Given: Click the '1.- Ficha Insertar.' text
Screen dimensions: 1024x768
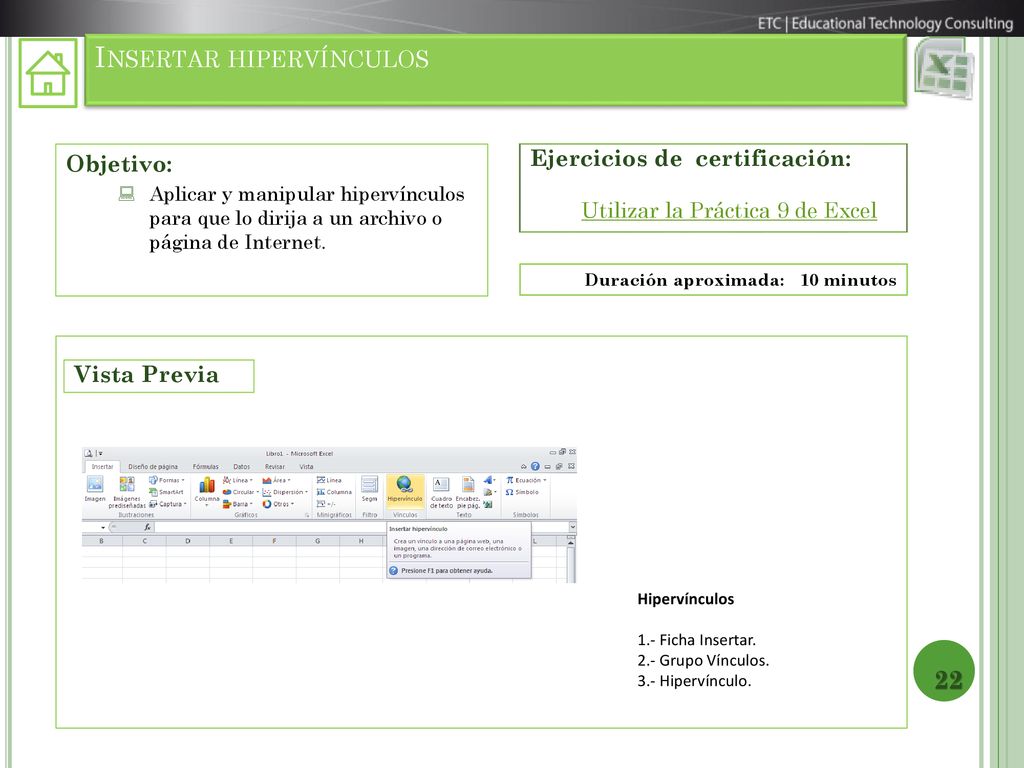Looking at the screenshot, I should (x=696, y=640).
